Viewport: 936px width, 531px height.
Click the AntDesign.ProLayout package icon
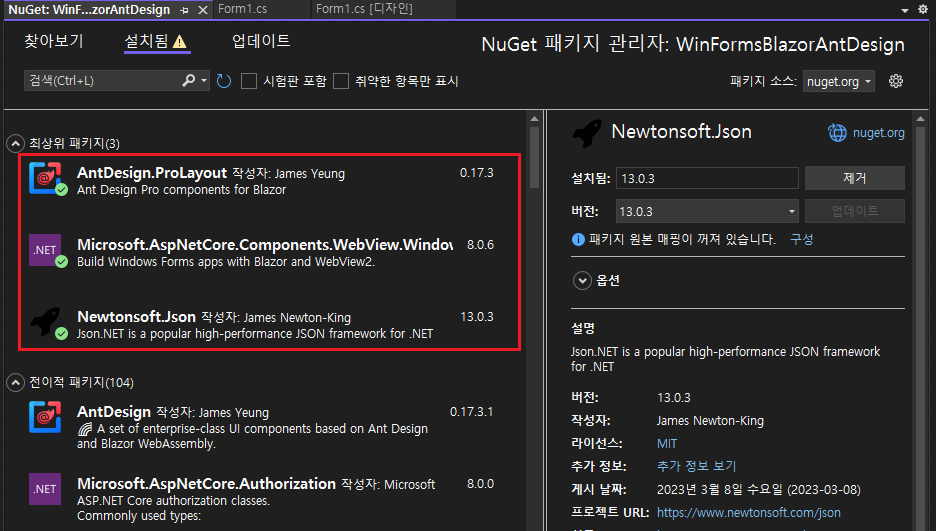[x=45, y=177]
